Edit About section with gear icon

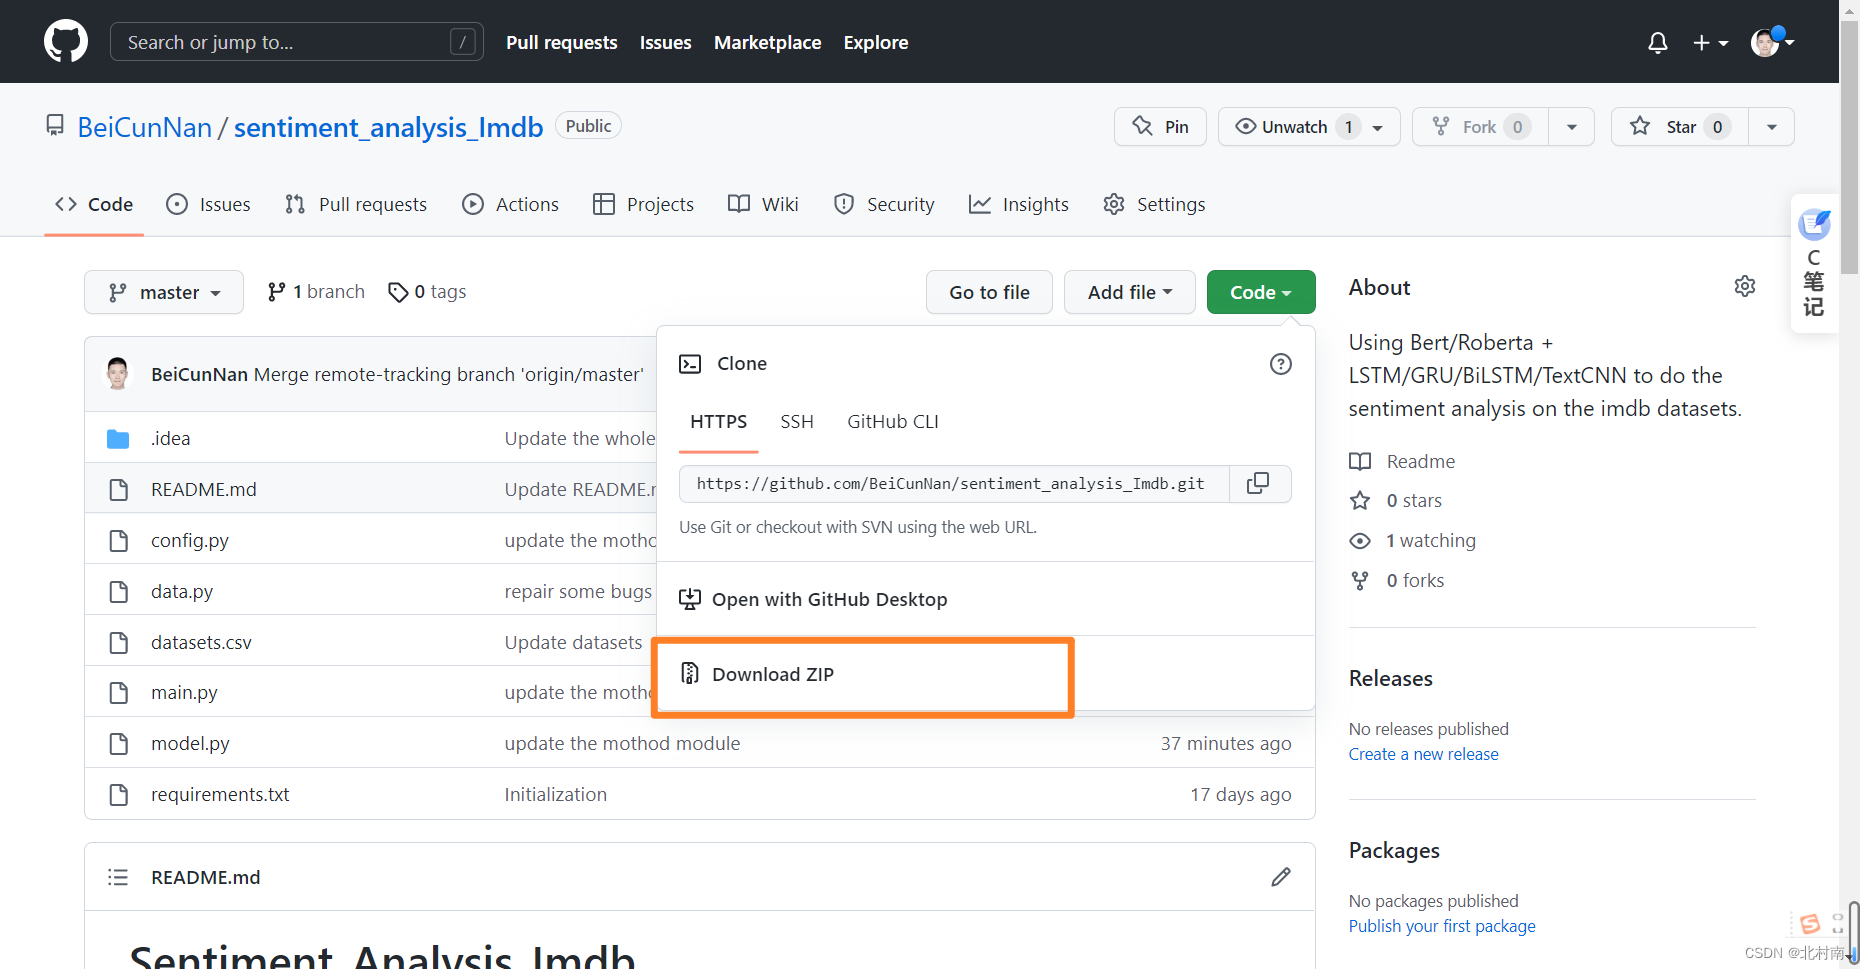(1744, 287)
